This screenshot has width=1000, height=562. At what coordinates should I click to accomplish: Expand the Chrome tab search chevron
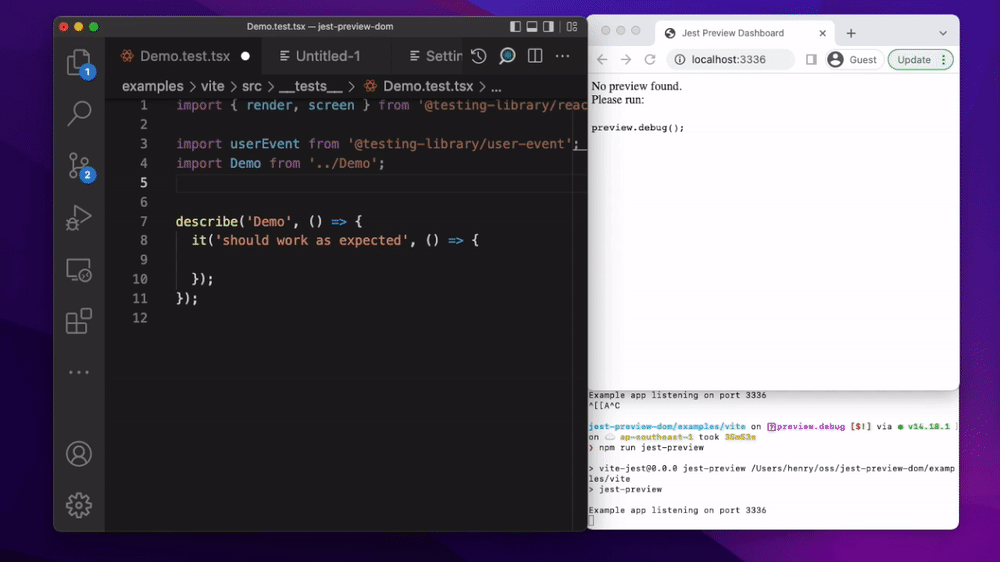coord(942,33)
